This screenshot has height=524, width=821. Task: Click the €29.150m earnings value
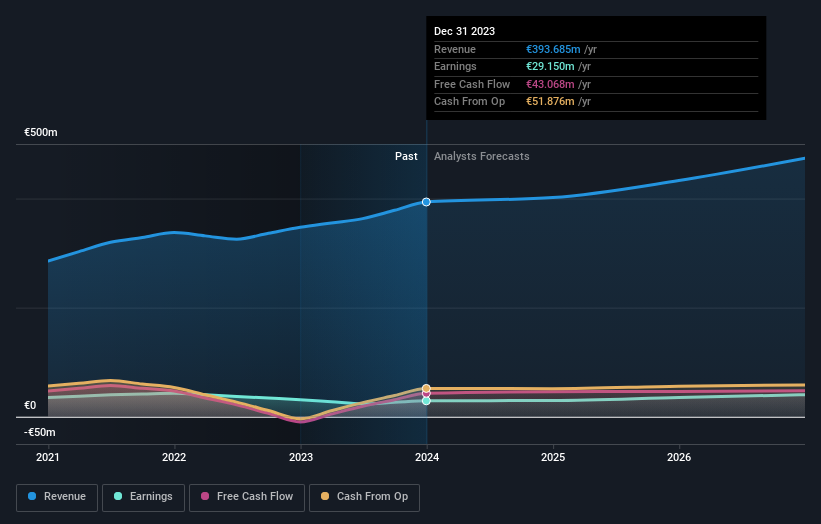pyautogui.click(x=550, y=66)
